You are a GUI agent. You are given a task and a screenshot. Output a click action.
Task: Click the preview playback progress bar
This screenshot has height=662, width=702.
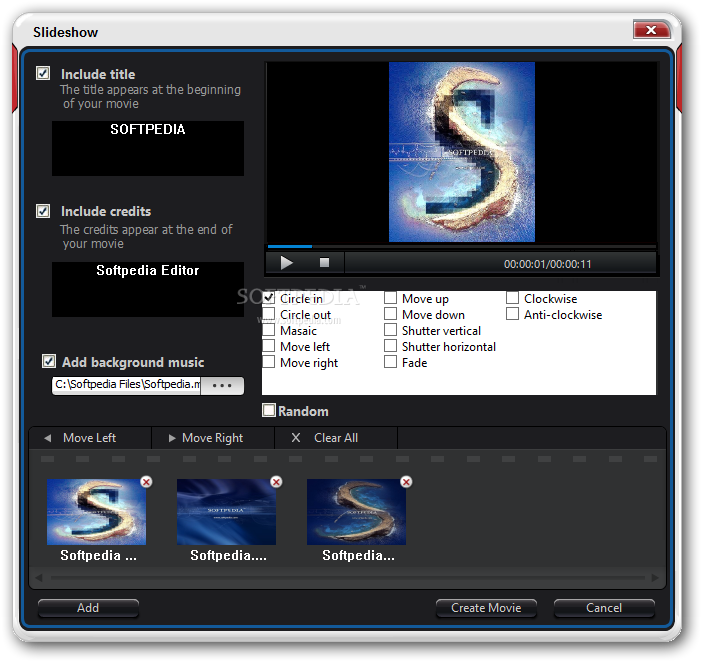coord(462,247)
